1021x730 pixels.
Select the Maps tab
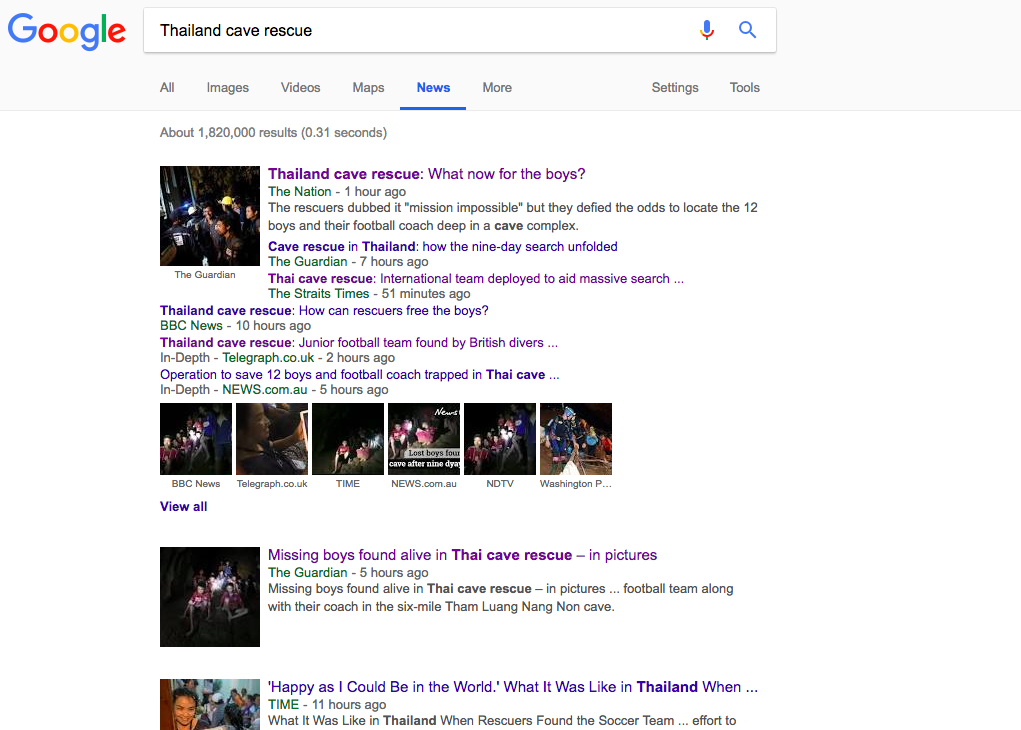368,87
